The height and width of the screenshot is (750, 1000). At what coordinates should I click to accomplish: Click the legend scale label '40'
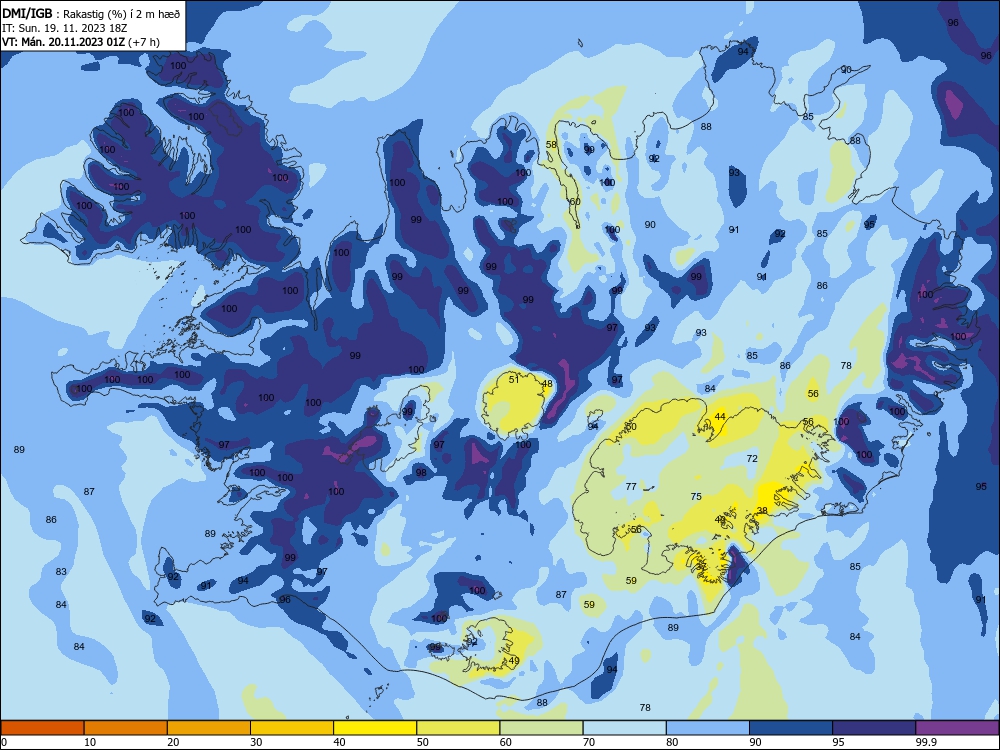[x=340, y=742]
